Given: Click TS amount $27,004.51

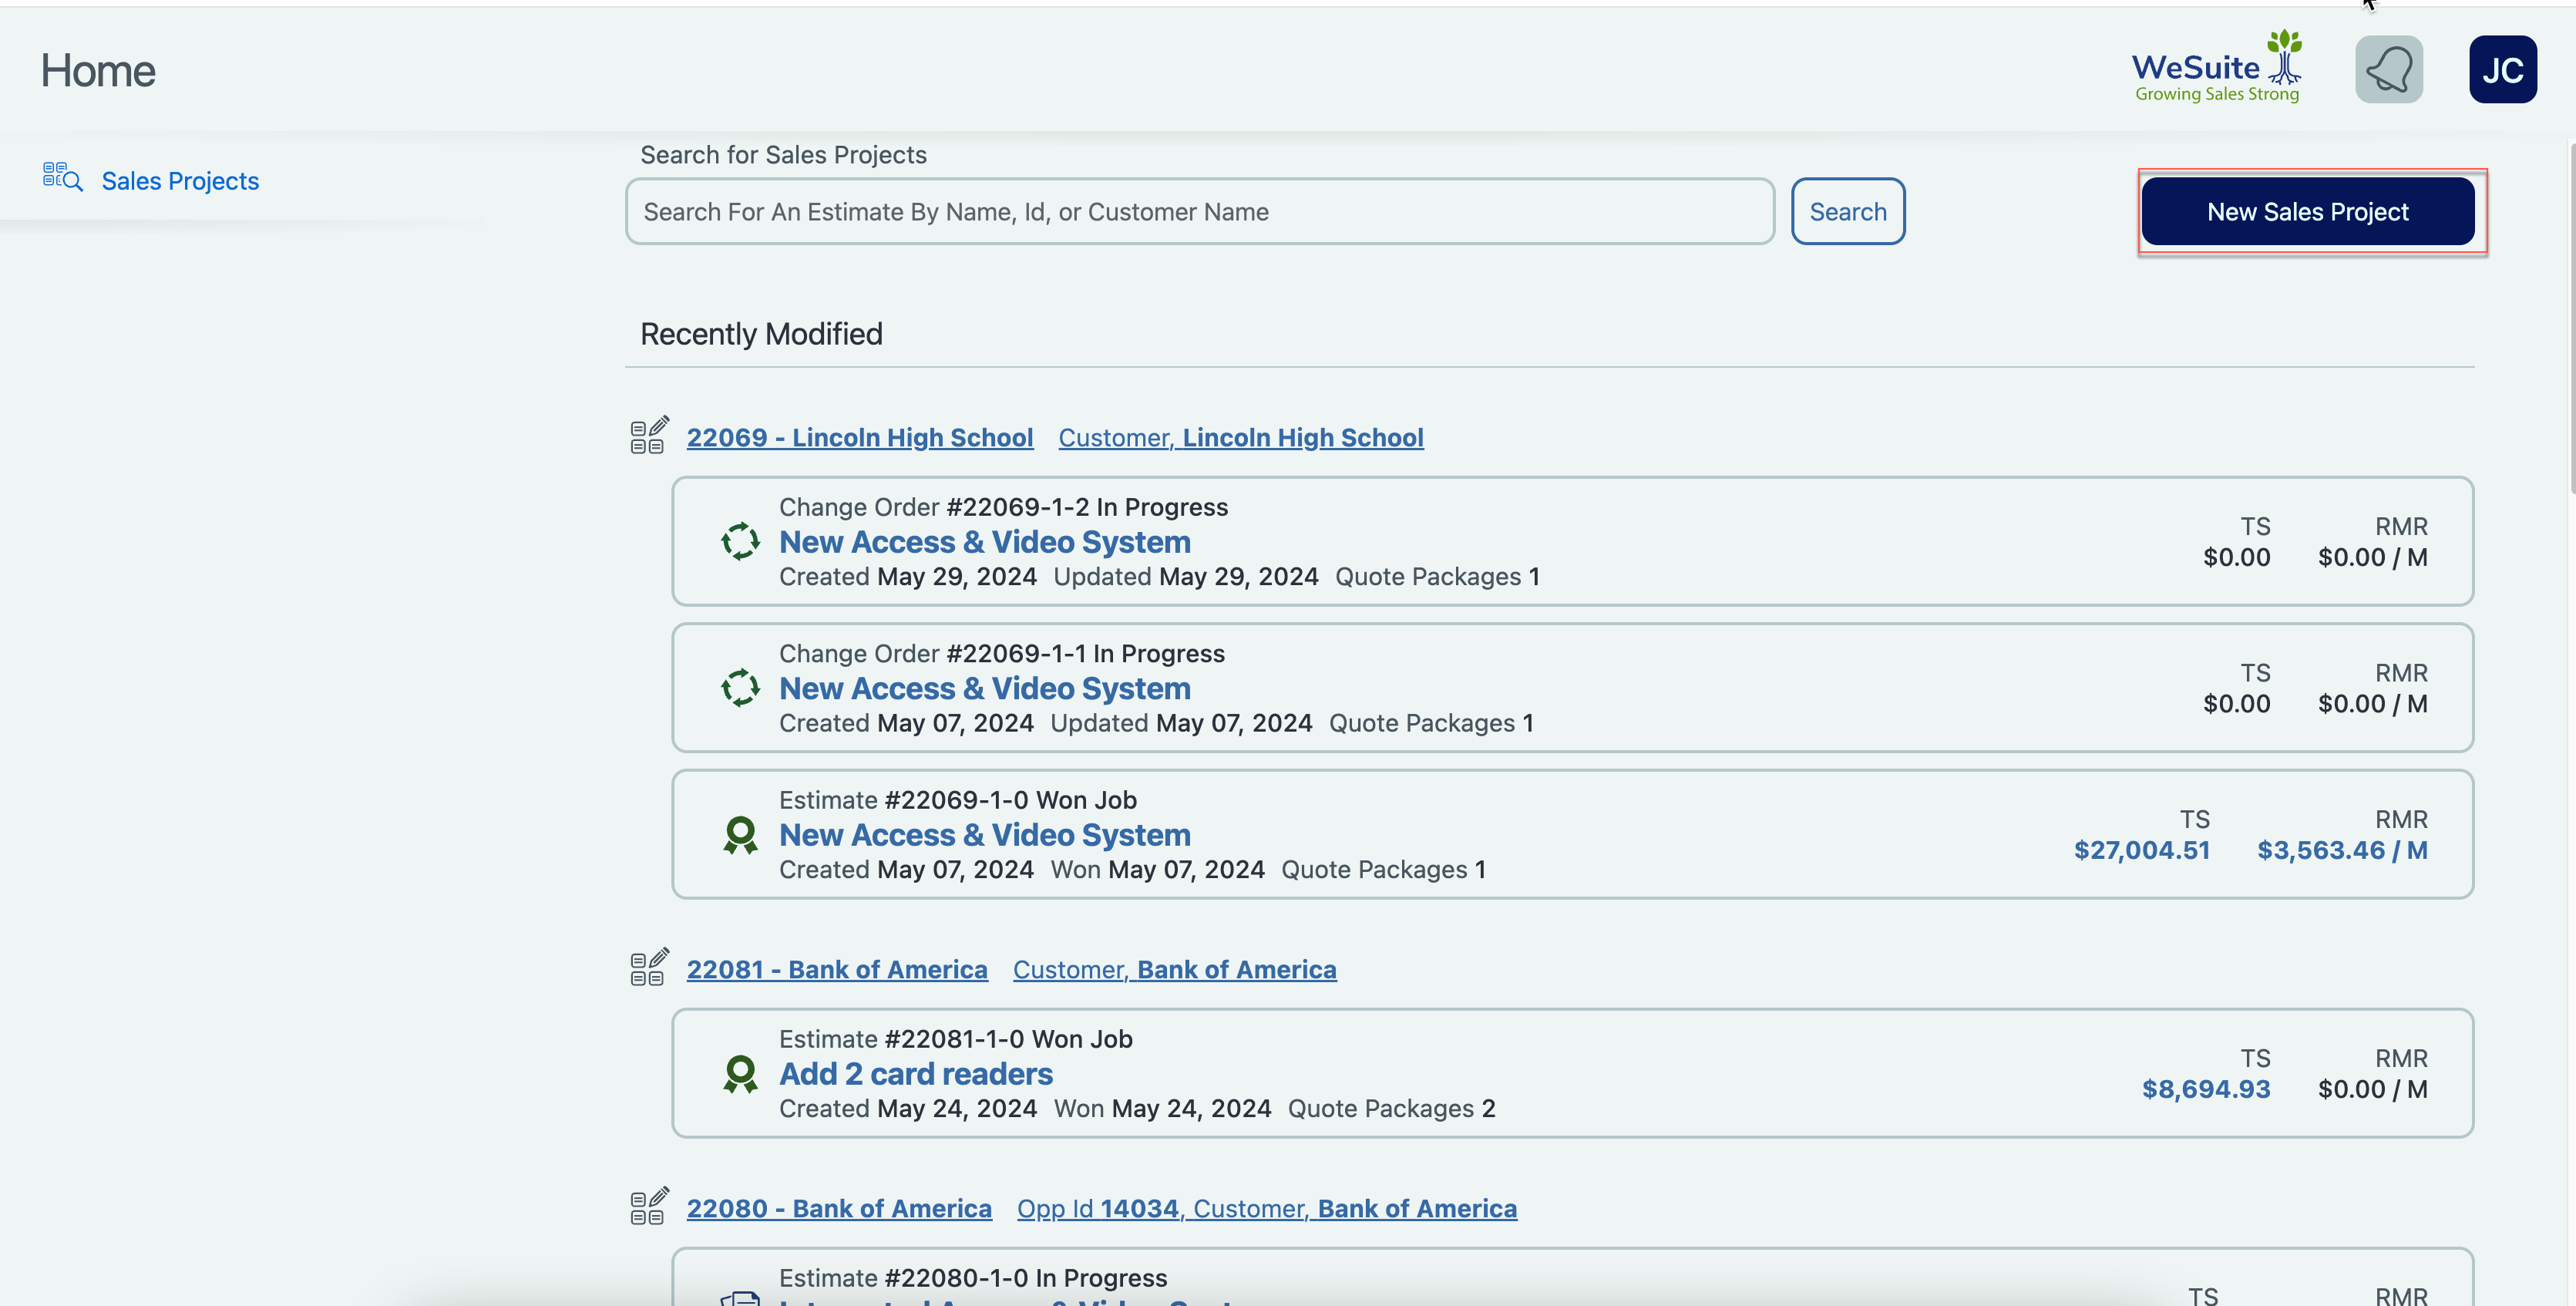Looking at the screenshot, I should coord(2142,850).
